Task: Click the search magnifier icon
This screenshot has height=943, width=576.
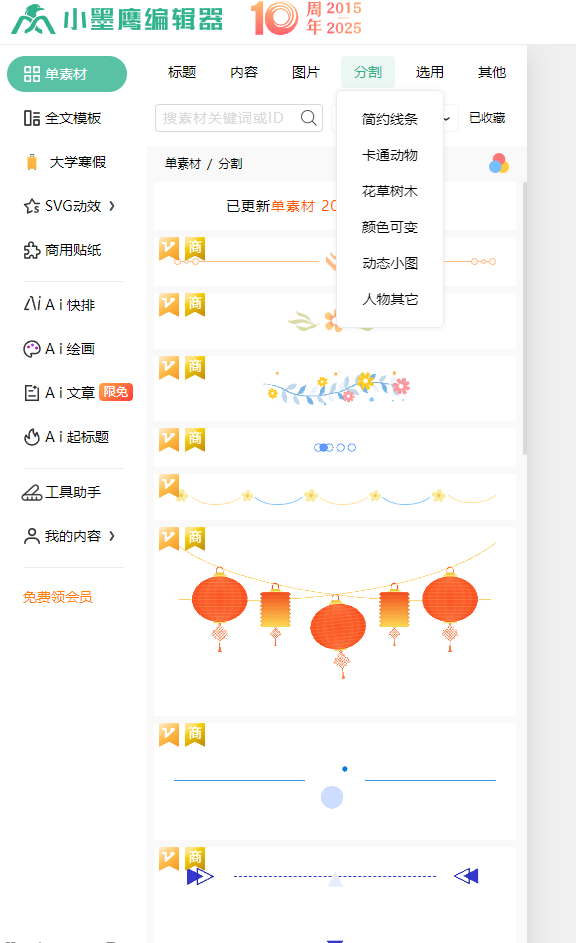Action: point(308,118)
